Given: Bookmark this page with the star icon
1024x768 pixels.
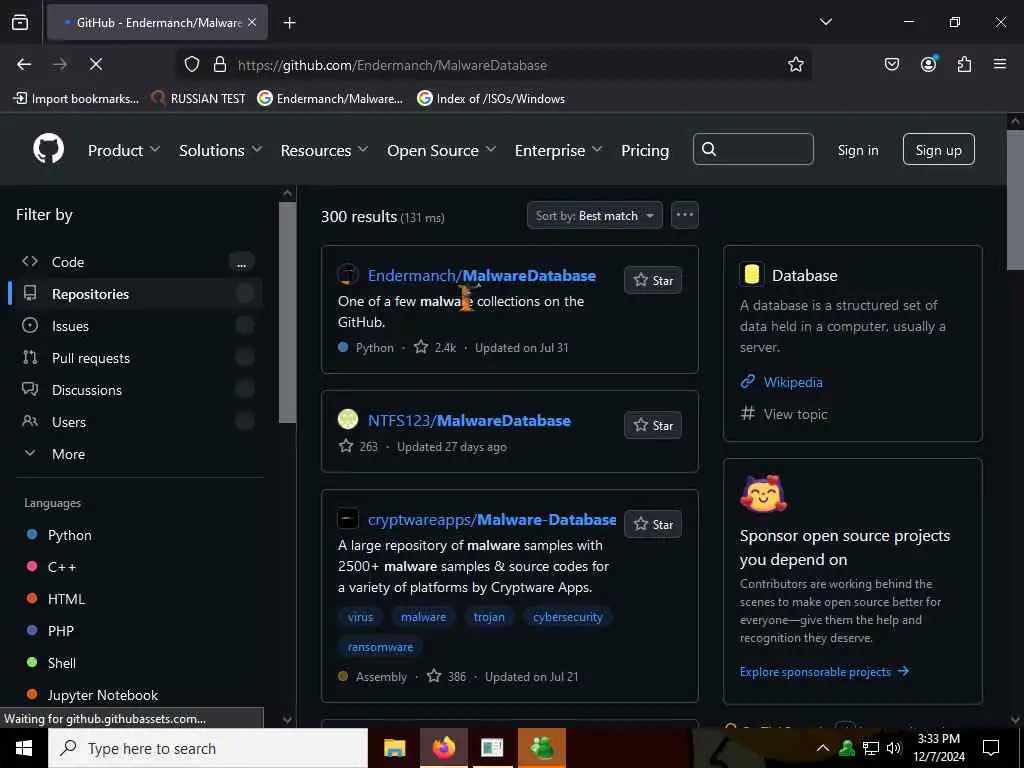Looking at the screenshot, I should 795,64.
